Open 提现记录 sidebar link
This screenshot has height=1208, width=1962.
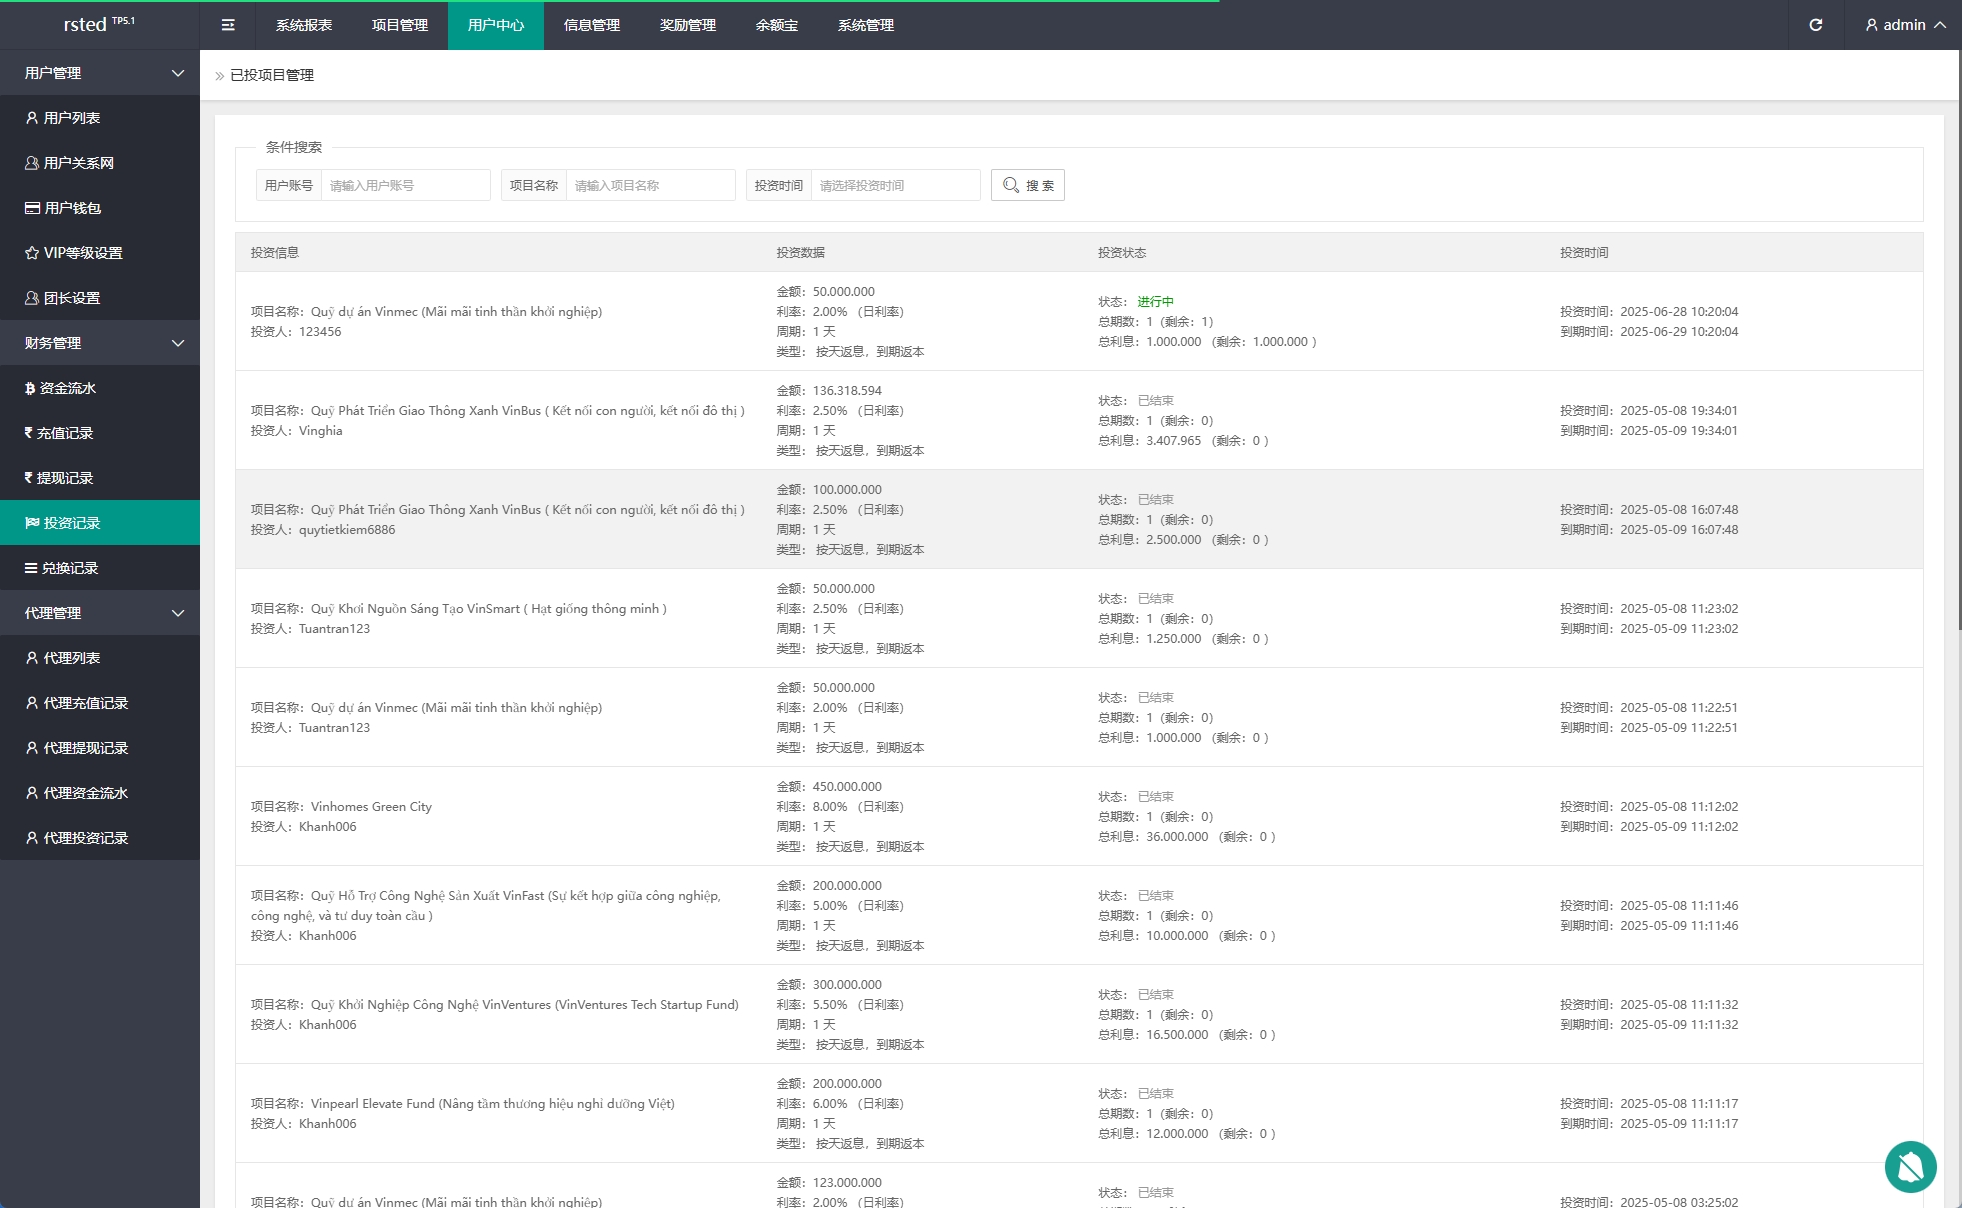[64, 478]
